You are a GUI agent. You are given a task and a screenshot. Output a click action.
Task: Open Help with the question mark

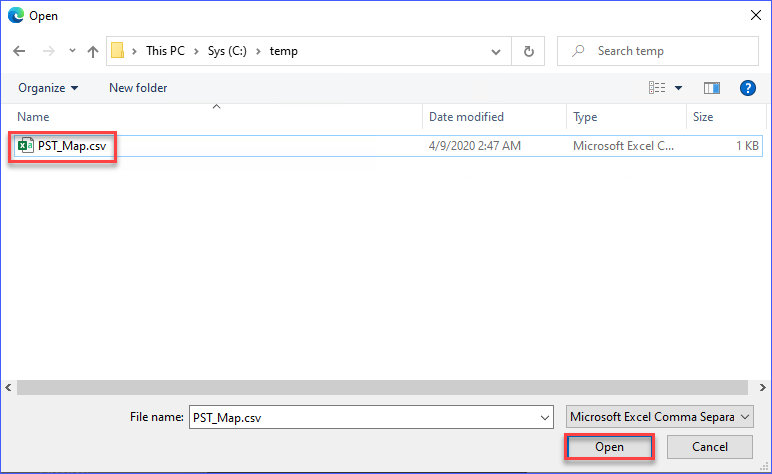pyautogui.click(x=747, y=88)
